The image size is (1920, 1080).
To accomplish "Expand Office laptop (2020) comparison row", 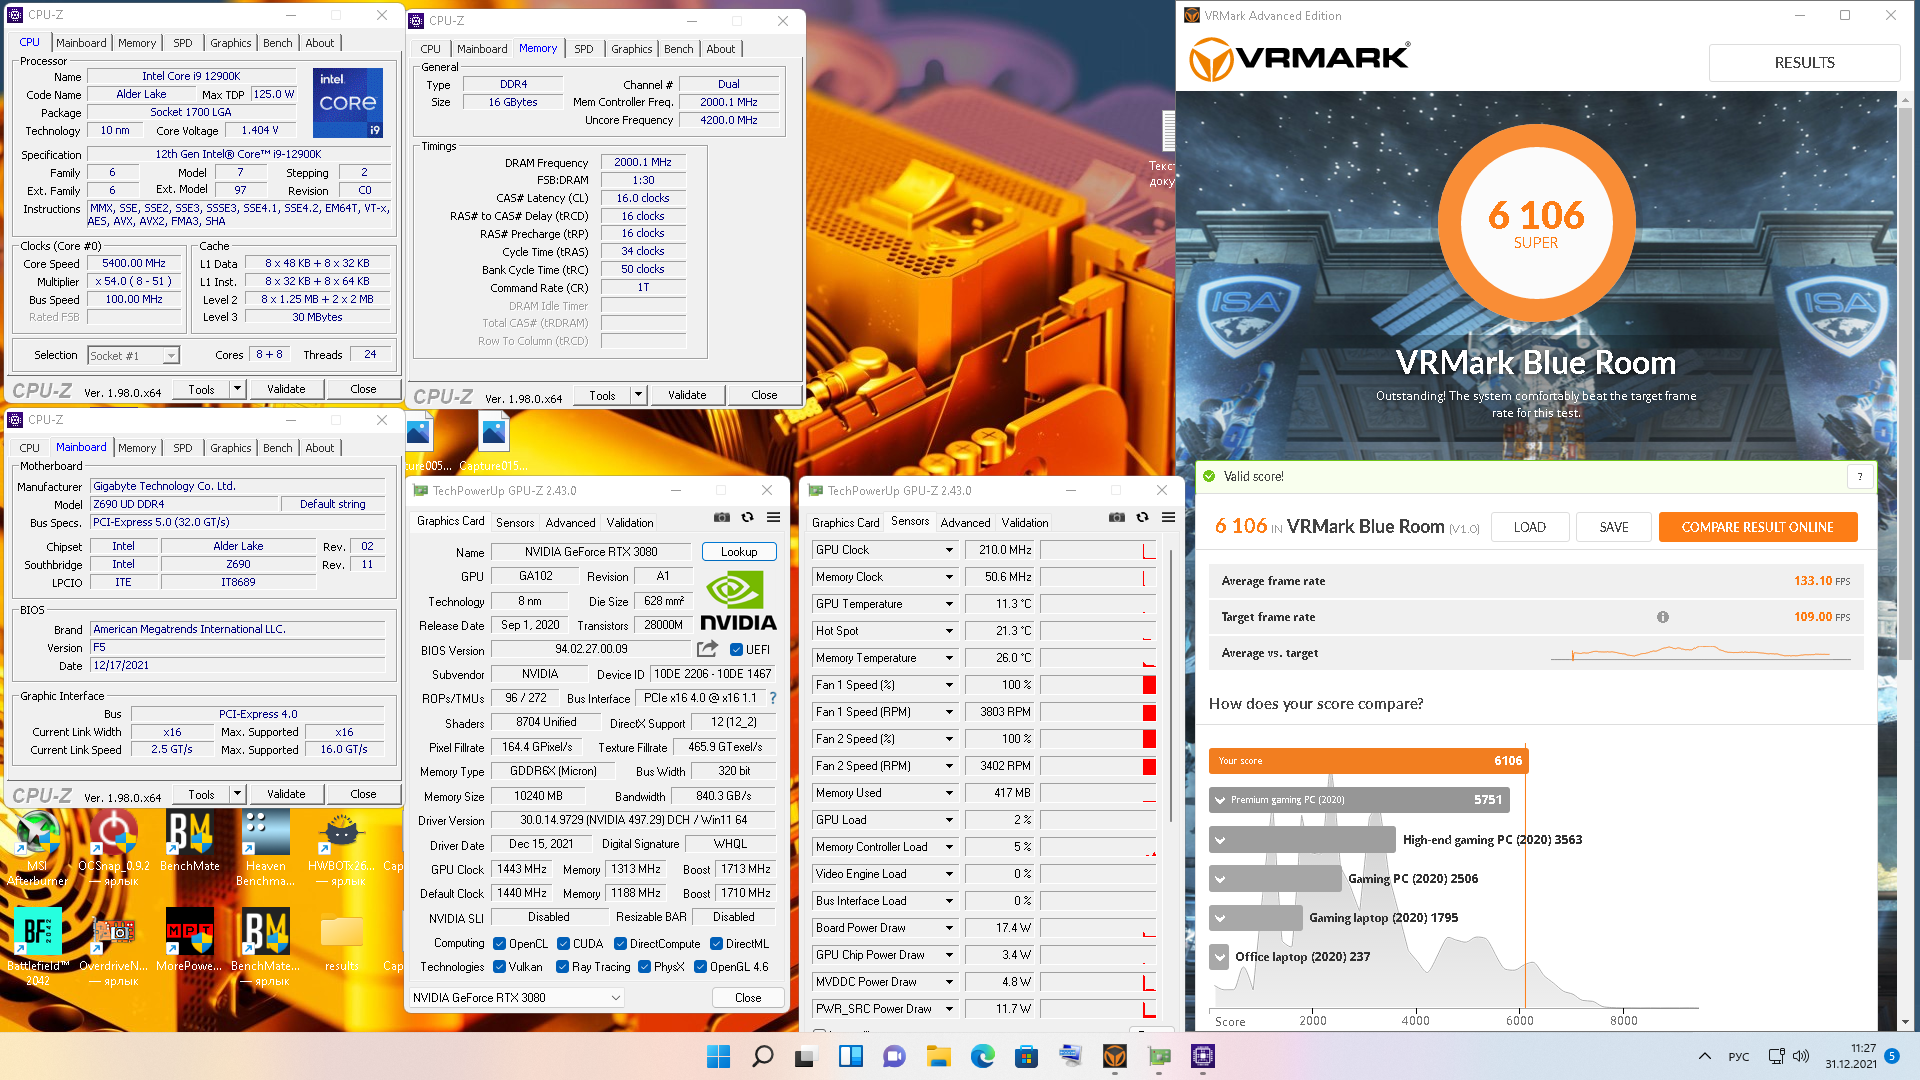I will coord(1220,957).
